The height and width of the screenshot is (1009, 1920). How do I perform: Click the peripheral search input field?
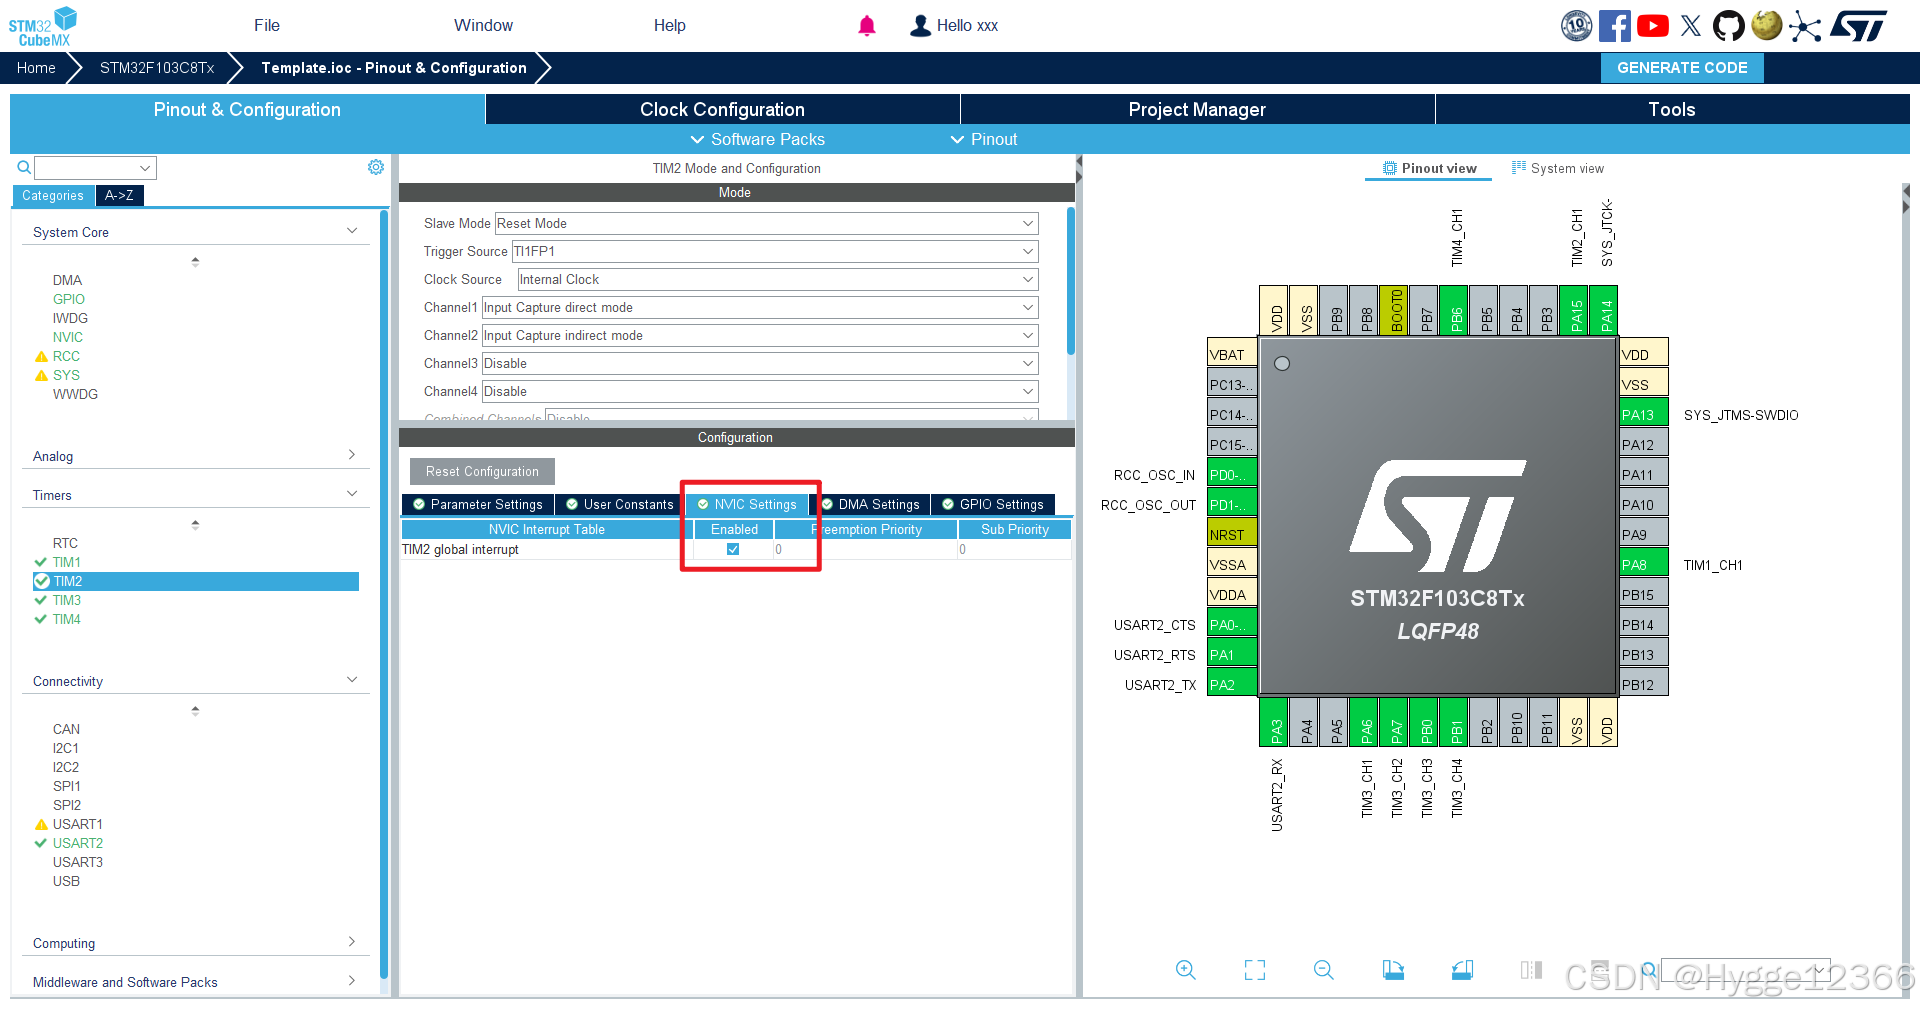point(95,167)
